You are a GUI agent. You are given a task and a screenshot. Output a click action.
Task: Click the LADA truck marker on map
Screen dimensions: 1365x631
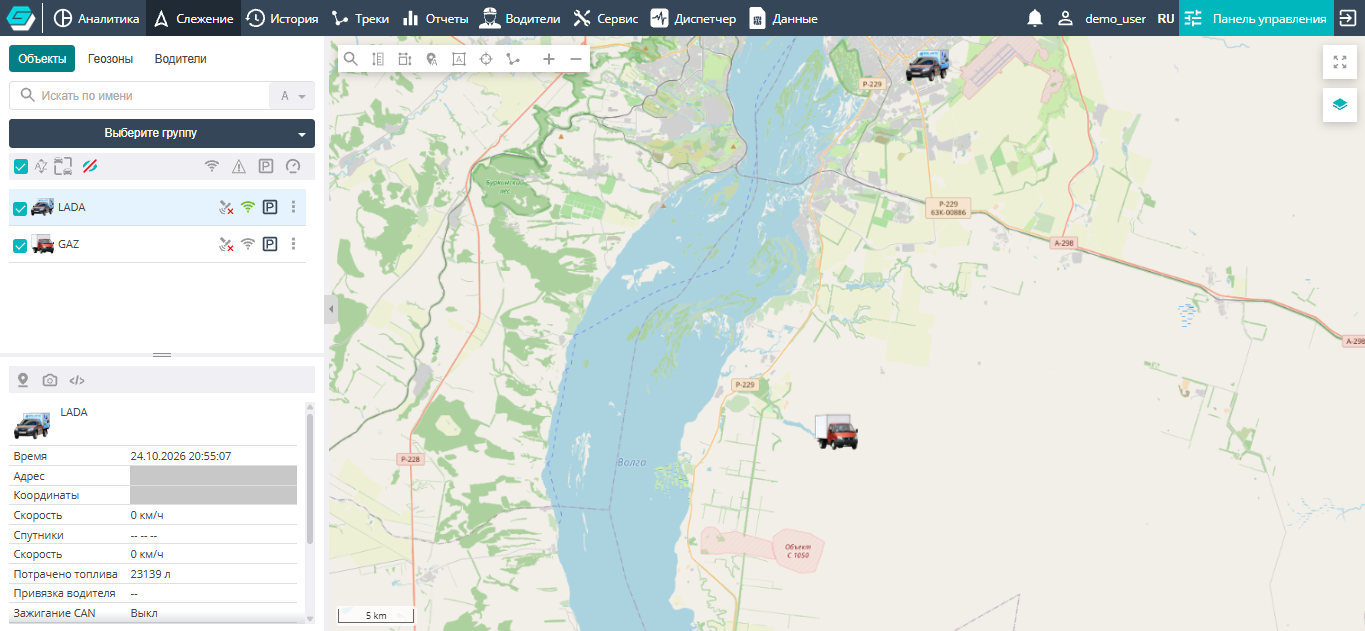click(926, 65)
